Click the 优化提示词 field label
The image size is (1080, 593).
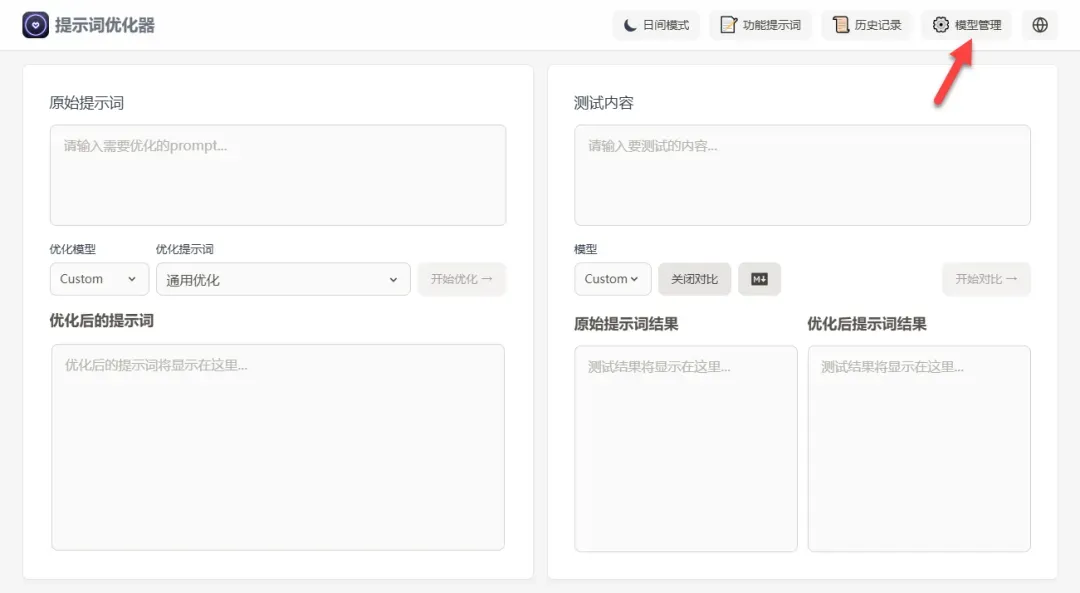pyautogui.click(x=185, y=249)
